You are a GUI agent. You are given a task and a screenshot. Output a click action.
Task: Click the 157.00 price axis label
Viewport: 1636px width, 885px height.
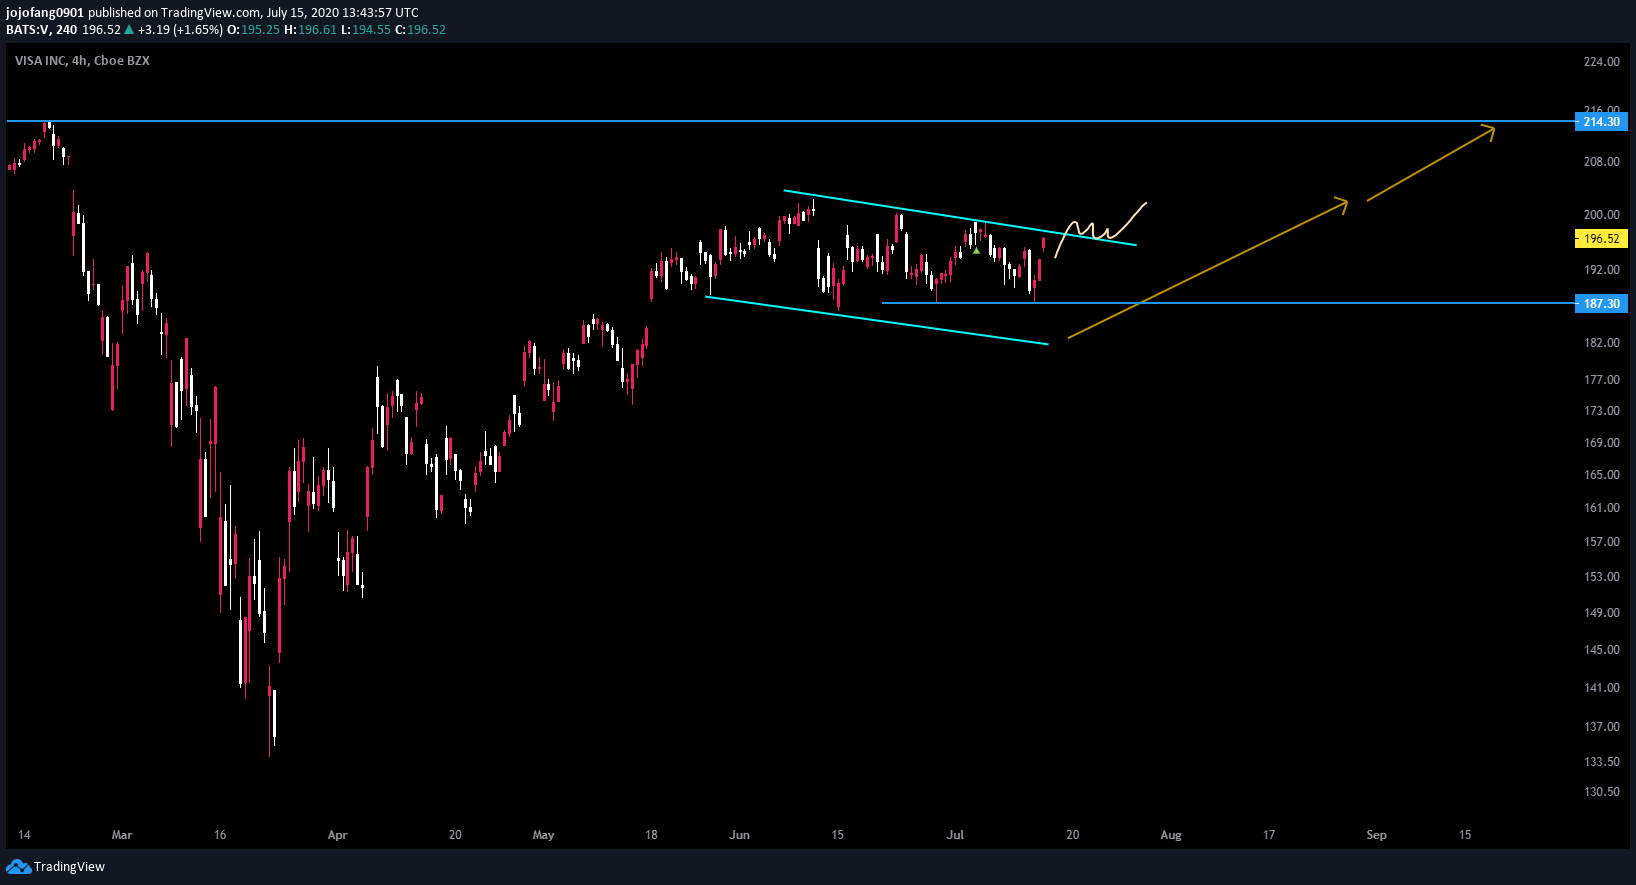(x=1601, y=542)
